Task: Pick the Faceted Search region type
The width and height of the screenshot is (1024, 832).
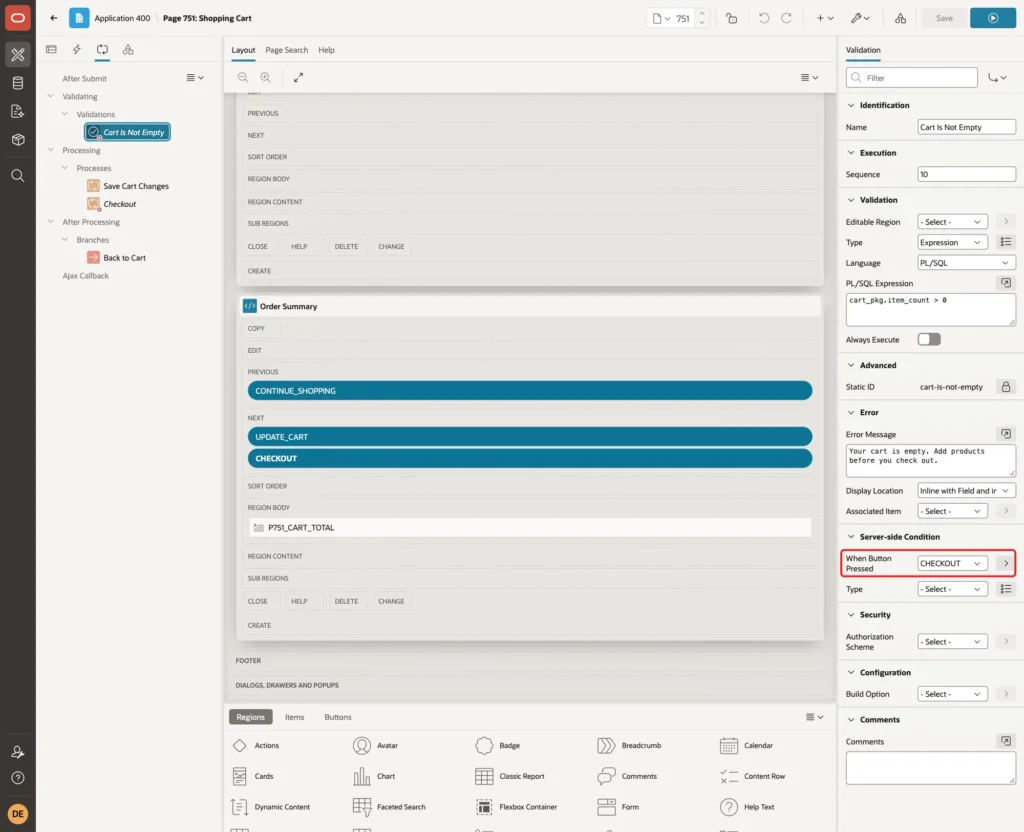Action: (x=390, y=807)
